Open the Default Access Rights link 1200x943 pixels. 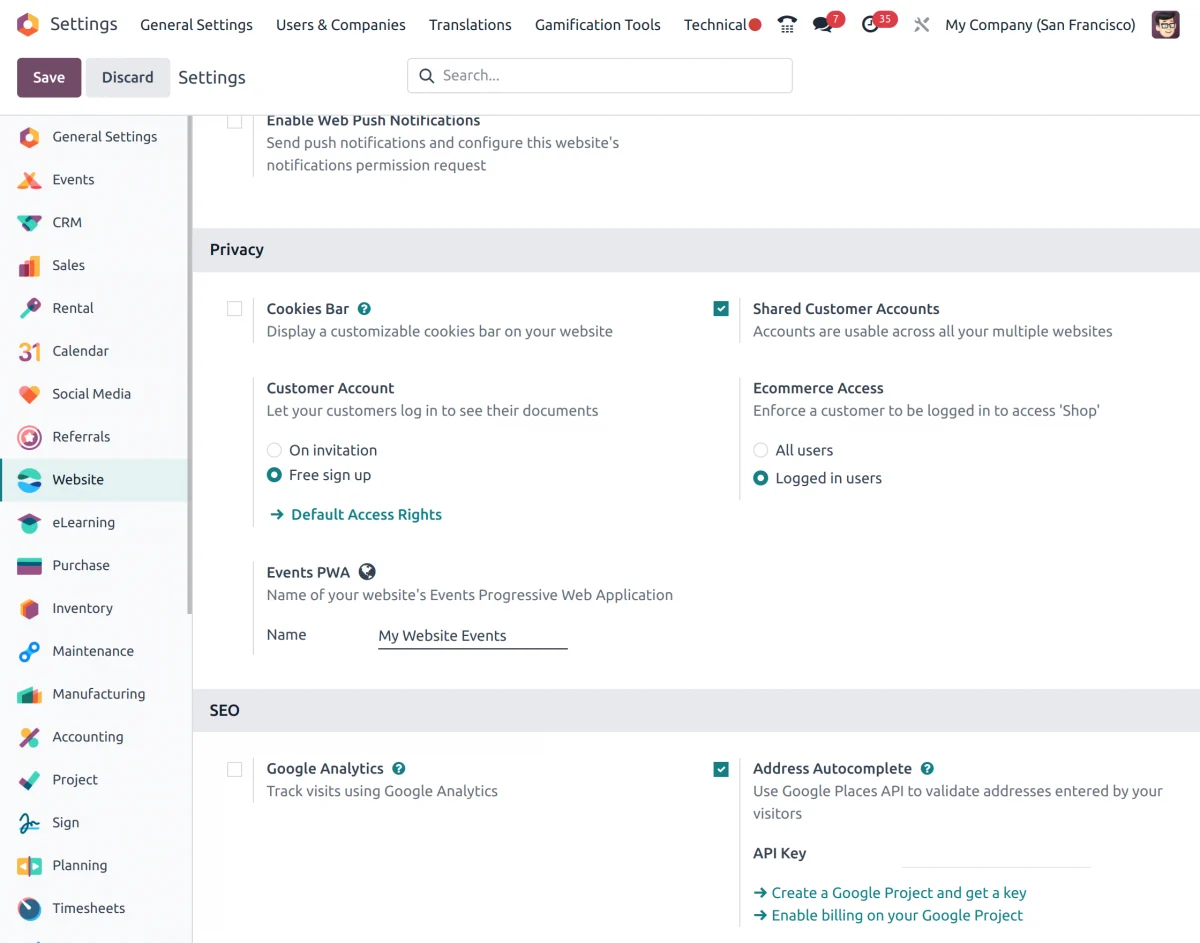(365, 514)
